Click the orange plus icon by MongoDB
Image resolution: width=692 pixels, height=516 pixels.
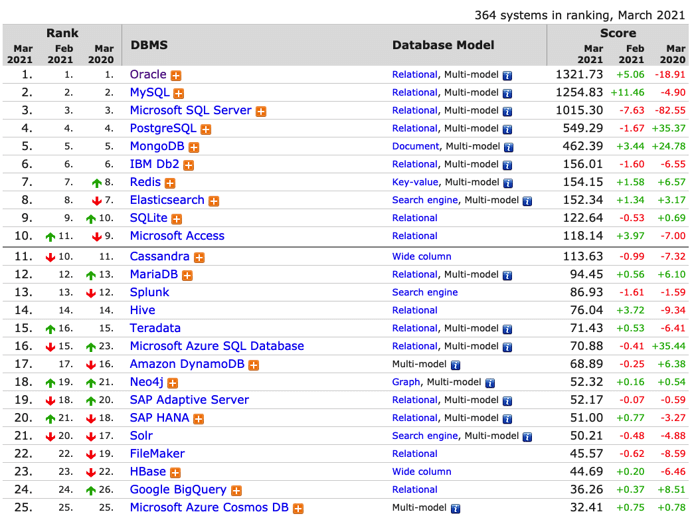pos(194,147)
